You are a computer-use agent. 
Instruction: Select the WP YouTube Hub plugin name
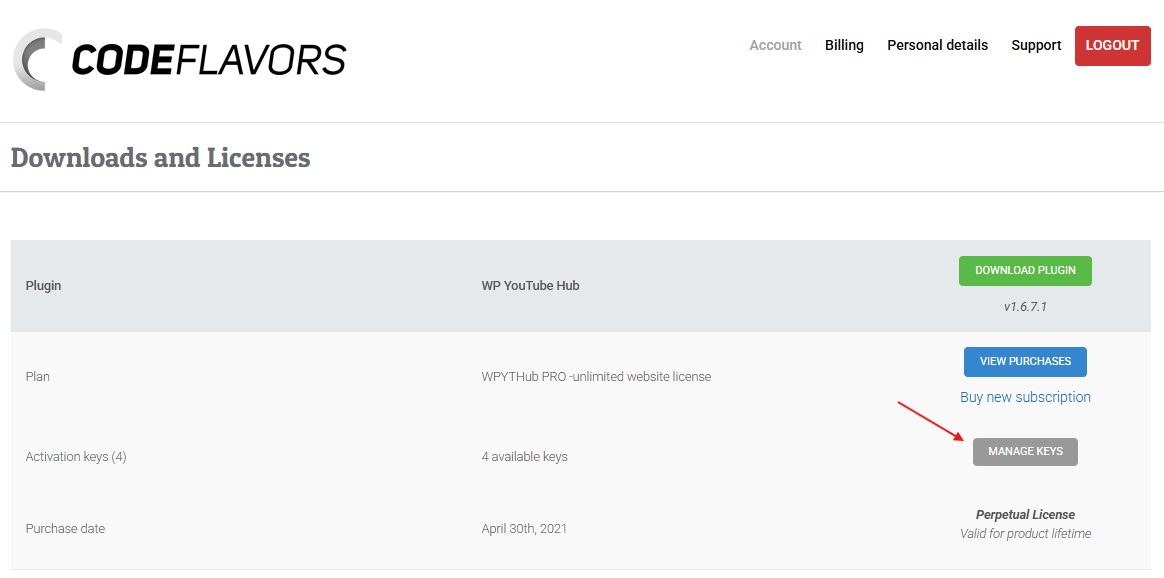click(530, 286)
